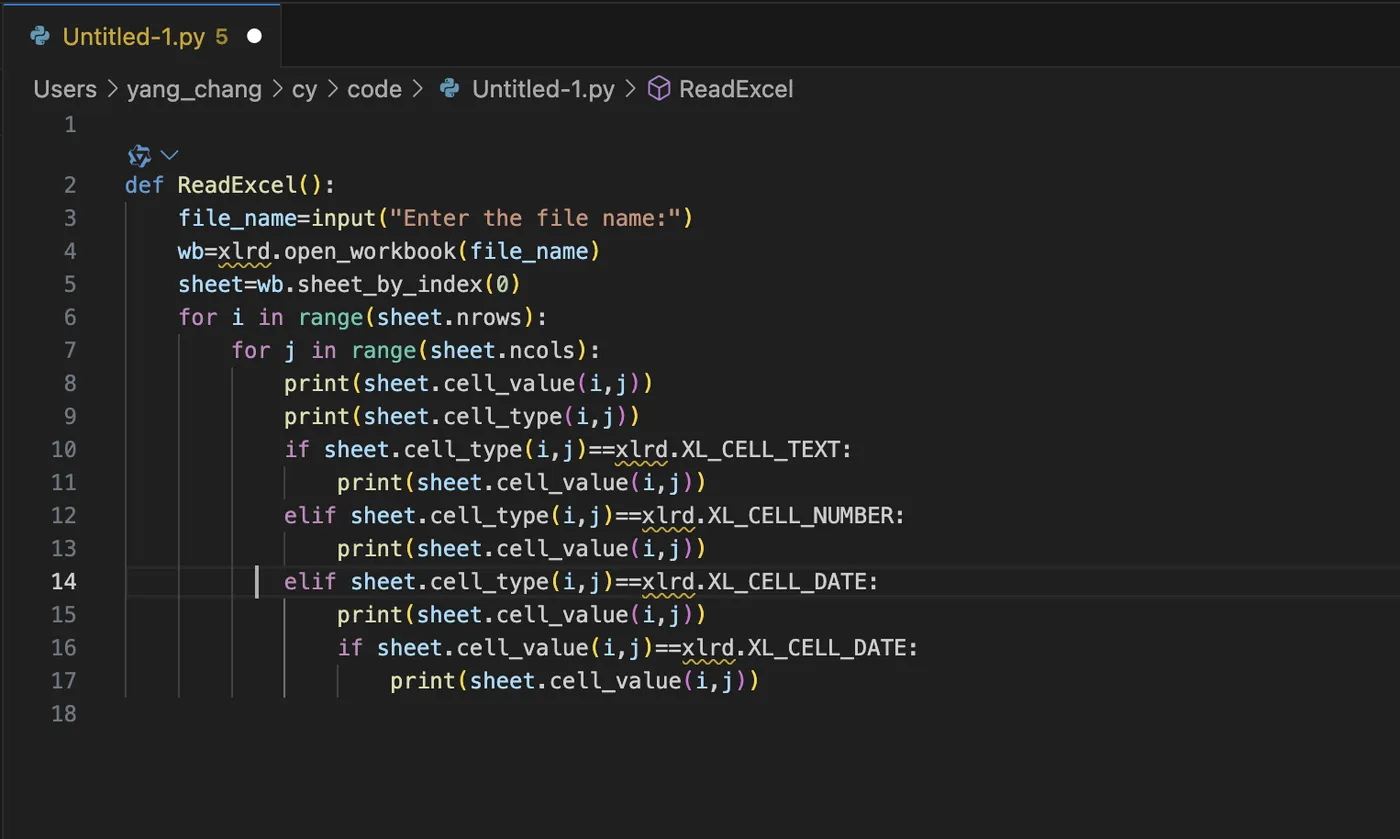The image size is (1400, 839).
Task: Click 'cell_type' on line 9
Action: tap(503, 416)
